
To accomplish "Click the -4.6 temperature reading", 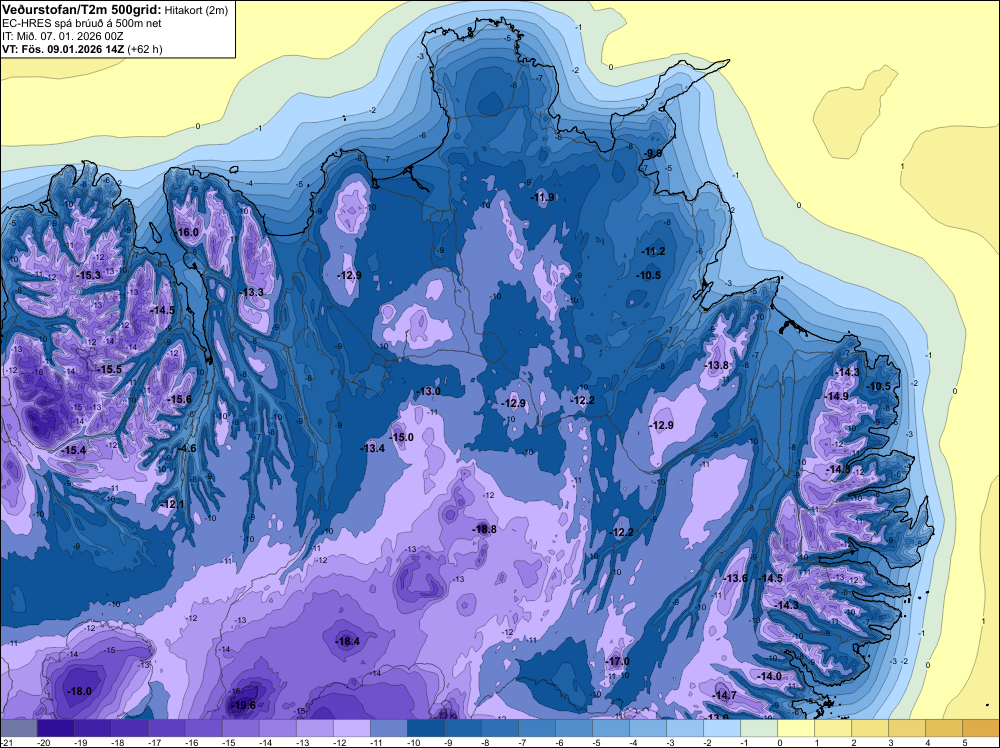I will [186, 448].
